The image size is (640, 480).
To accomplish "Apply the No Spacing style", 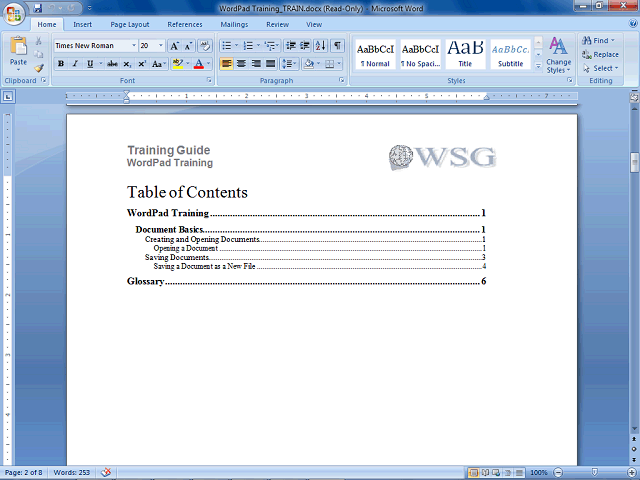I will click(x=420, y=55).
